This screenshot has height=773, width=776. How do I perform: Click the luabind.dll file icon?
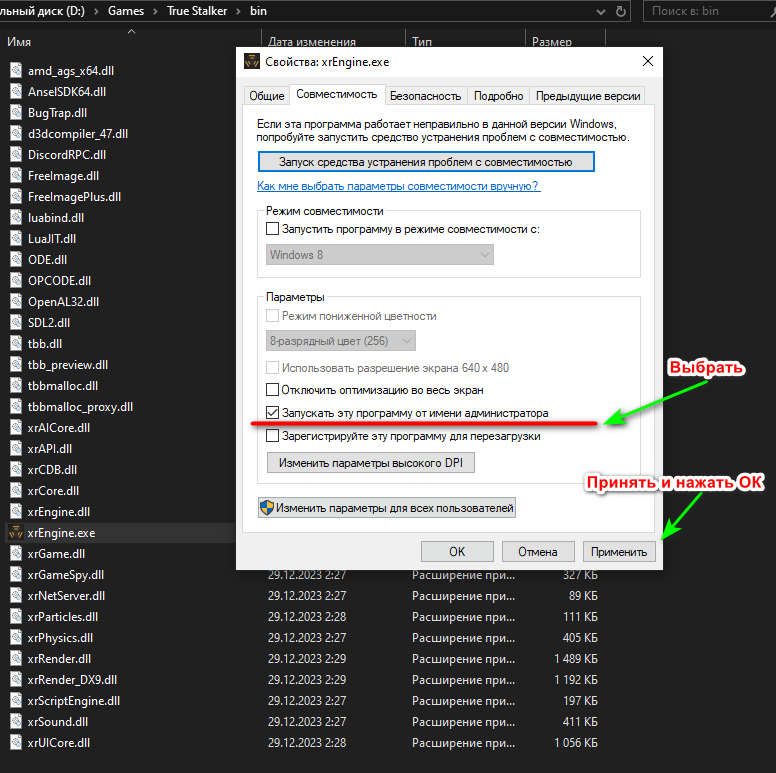tap(16, 218)
